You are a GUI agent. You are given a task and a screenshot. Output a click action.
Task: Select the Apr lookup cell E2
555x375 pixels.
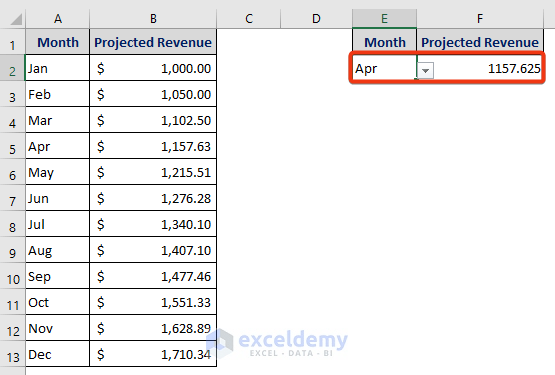pyautogui.click(x=385, y=68)
